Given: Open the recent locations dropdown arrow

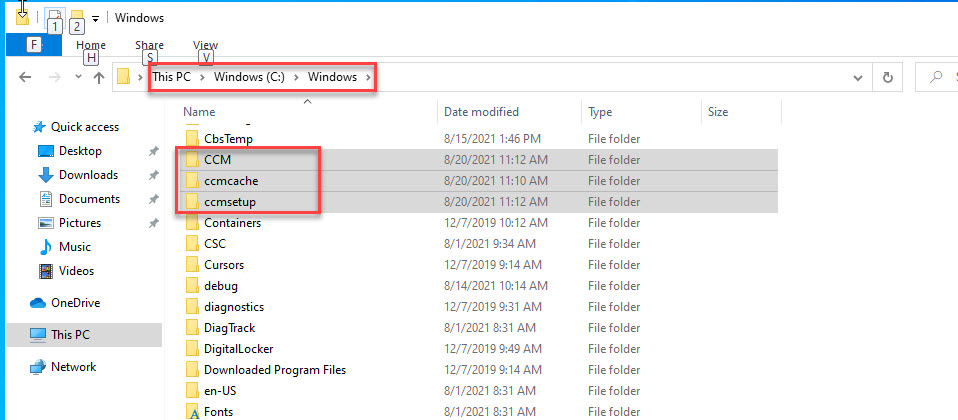Looking at the screenshot, I should pyautogui.click(x=76, y=78).
